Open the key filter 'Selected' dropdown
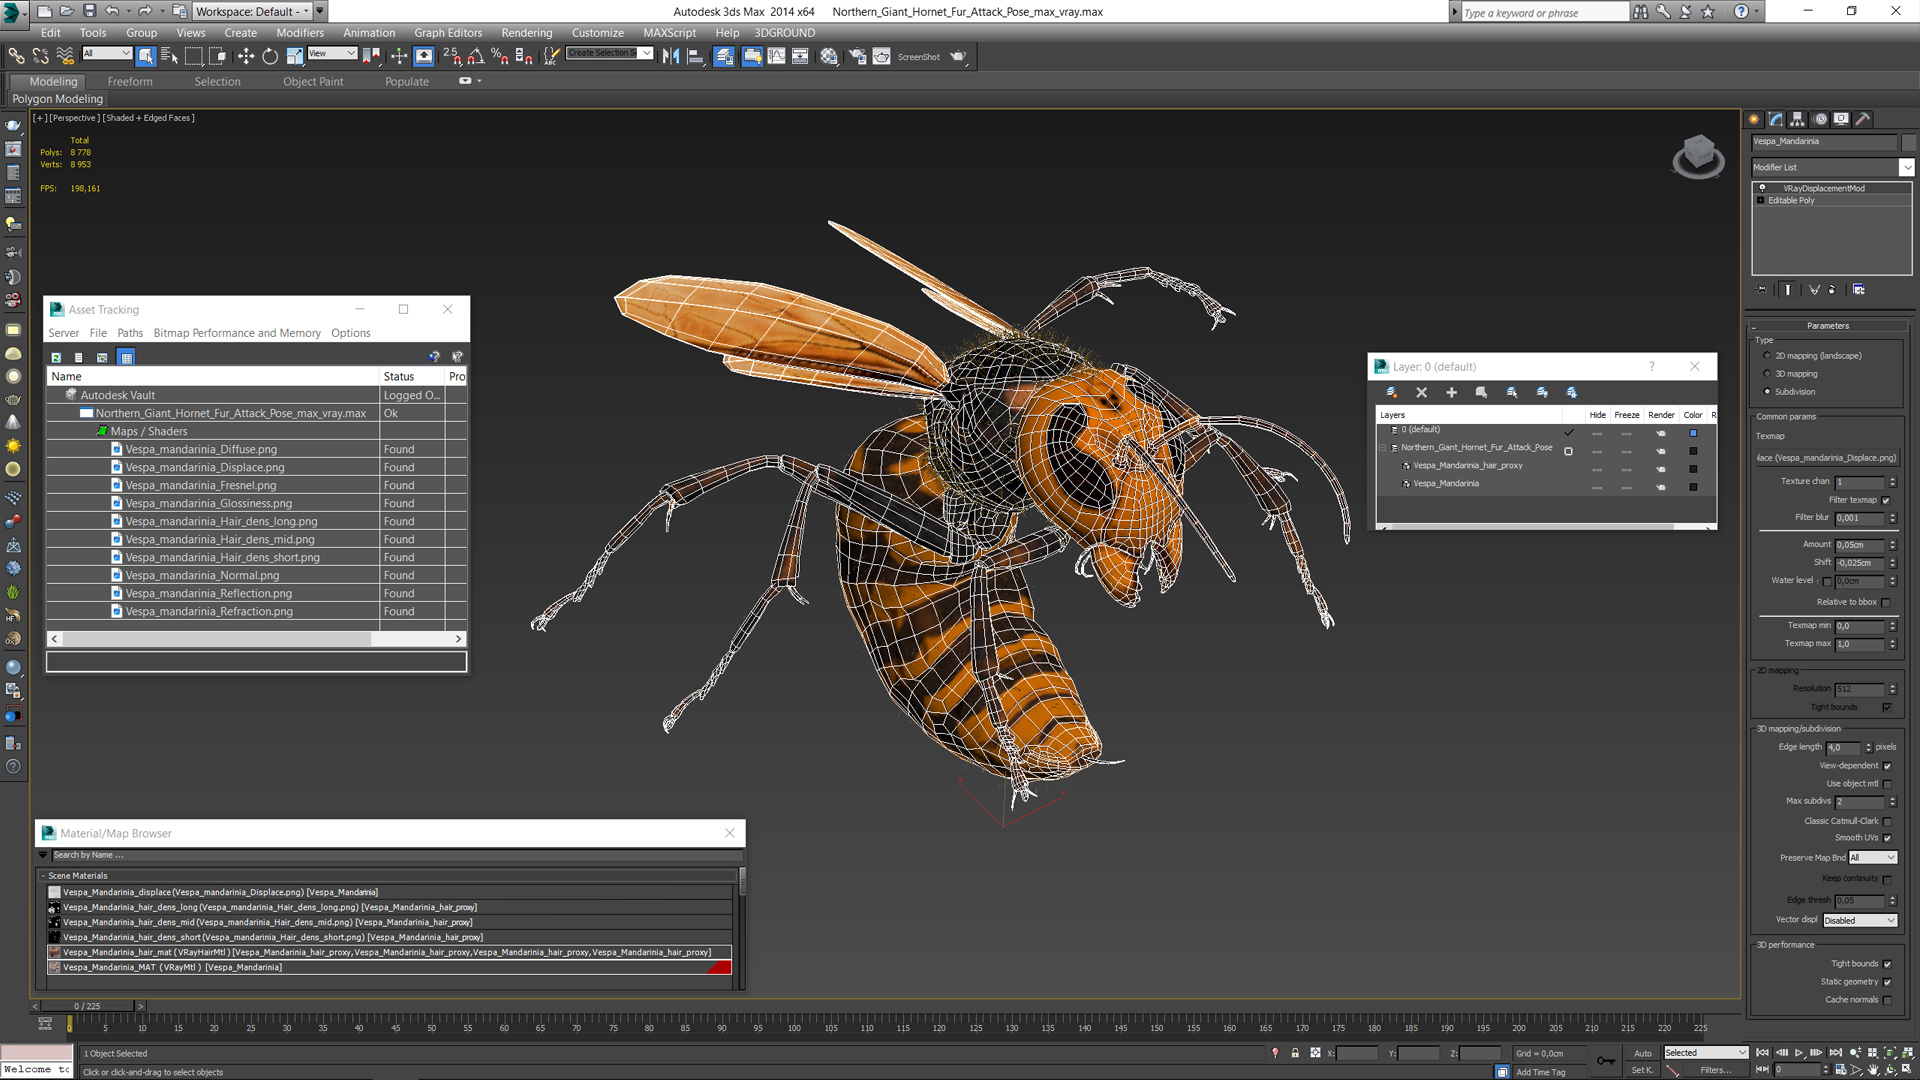Viewport: 1920px width, 1080px height. pos(1705,1053)
